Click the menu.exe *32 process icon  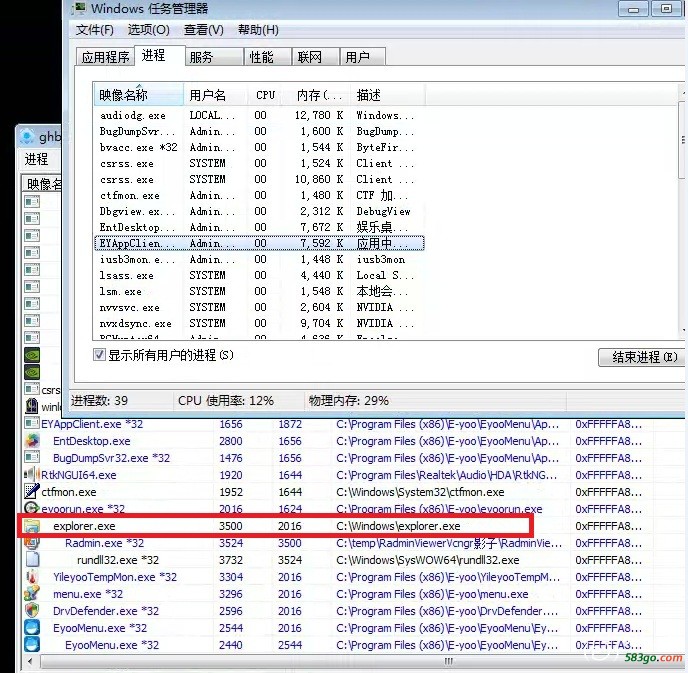pos(32,594)
